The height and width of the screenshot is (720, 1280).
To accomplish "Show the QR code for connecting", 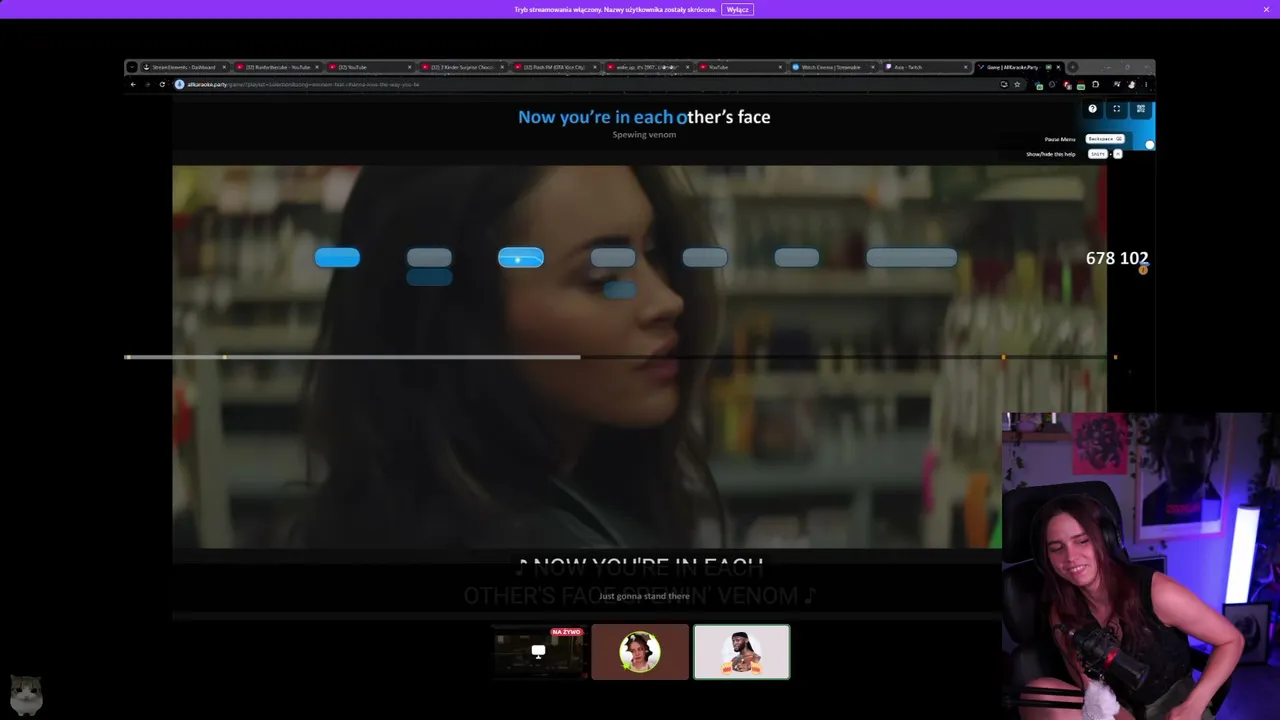I will (x=1141, y=109).
